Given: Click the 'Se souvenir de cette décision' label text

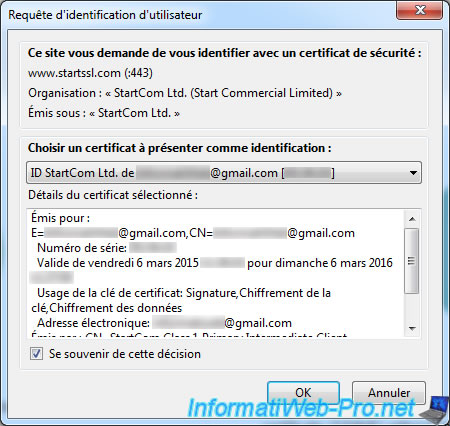Looking at the screenshot, I should coord(125,354).
